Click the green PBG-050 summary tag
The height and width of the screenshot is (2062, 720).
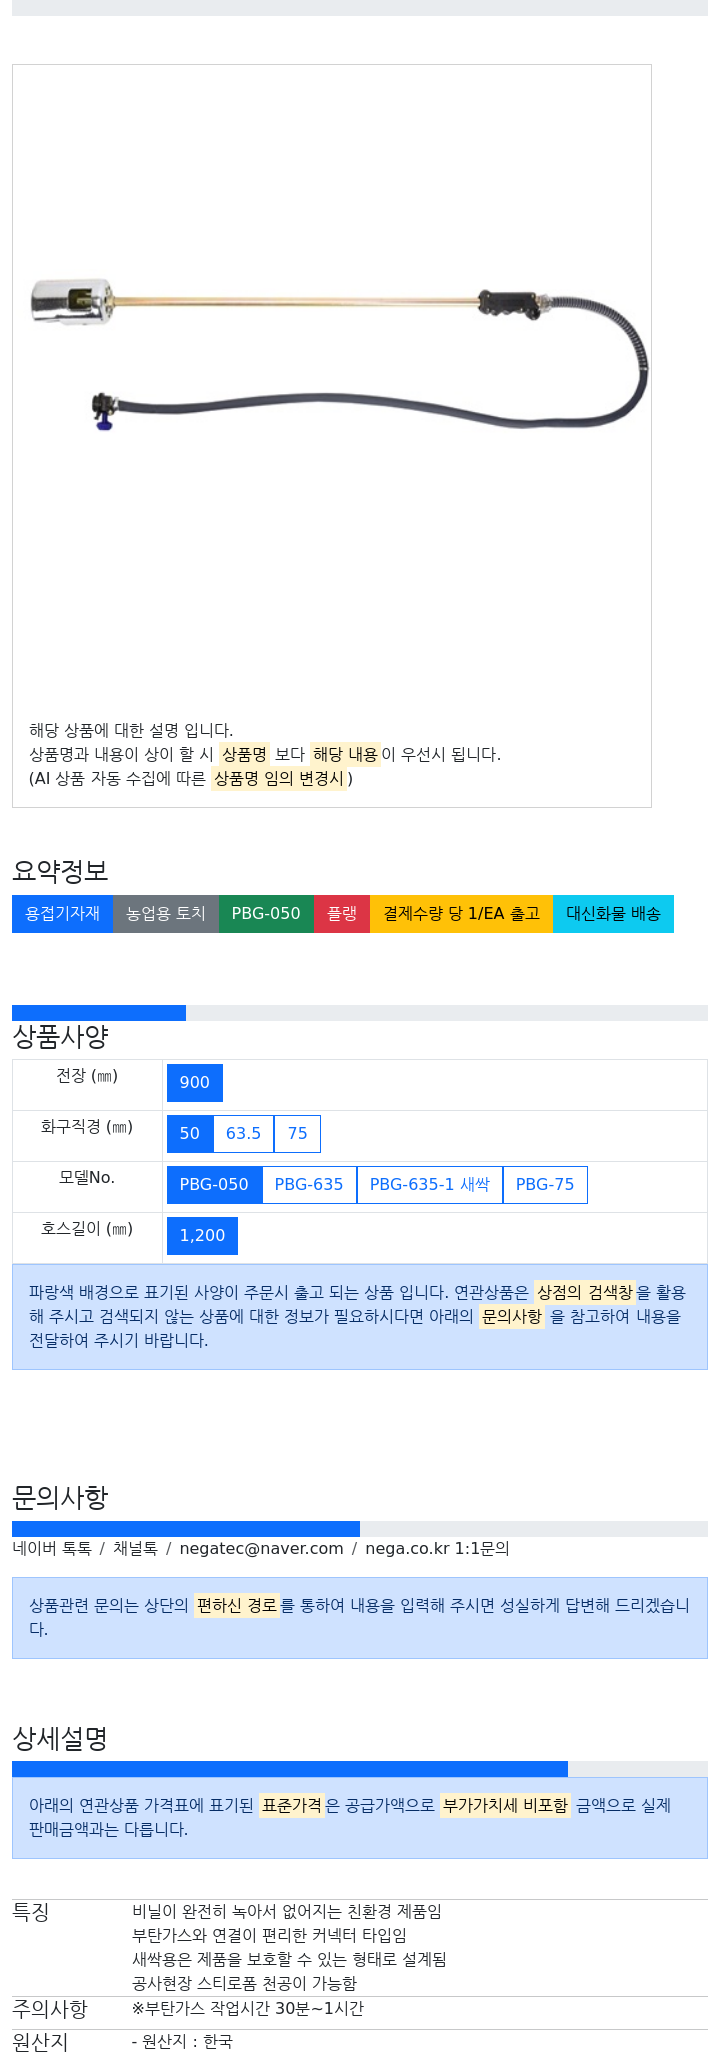266,914
